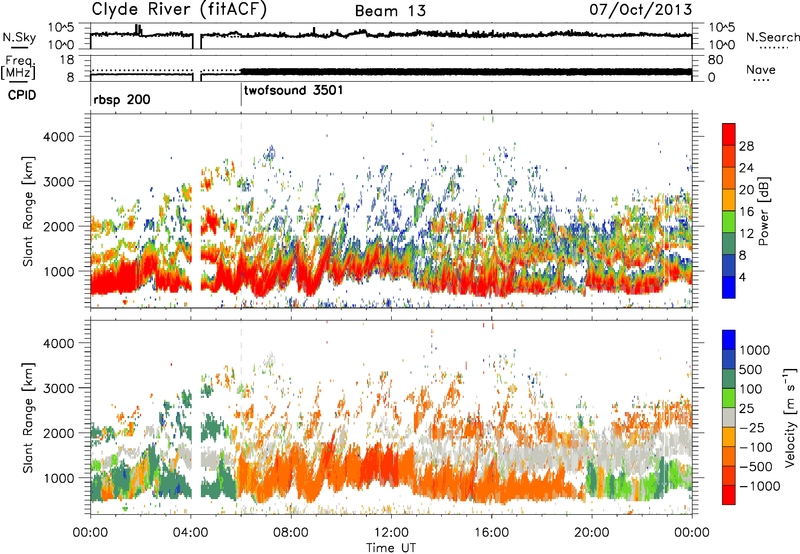Image resolution: width=800 pixels, height=554 pixels.
Task: Click the "18" frequency axis tick
Action: click(x=67, y=60)
